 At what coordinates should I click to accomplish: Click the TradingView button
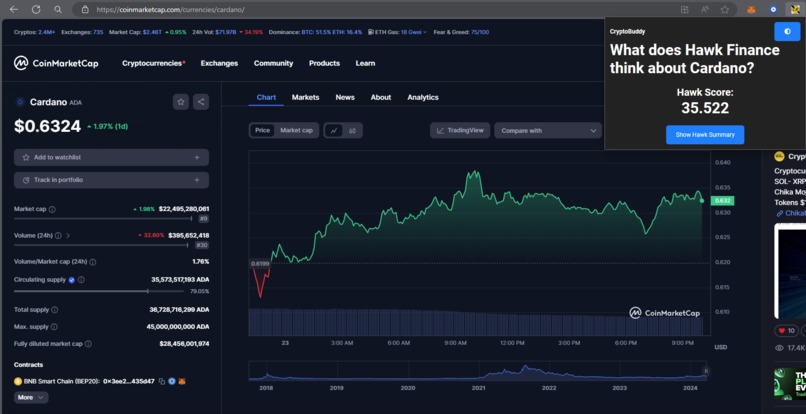point(460,131)
